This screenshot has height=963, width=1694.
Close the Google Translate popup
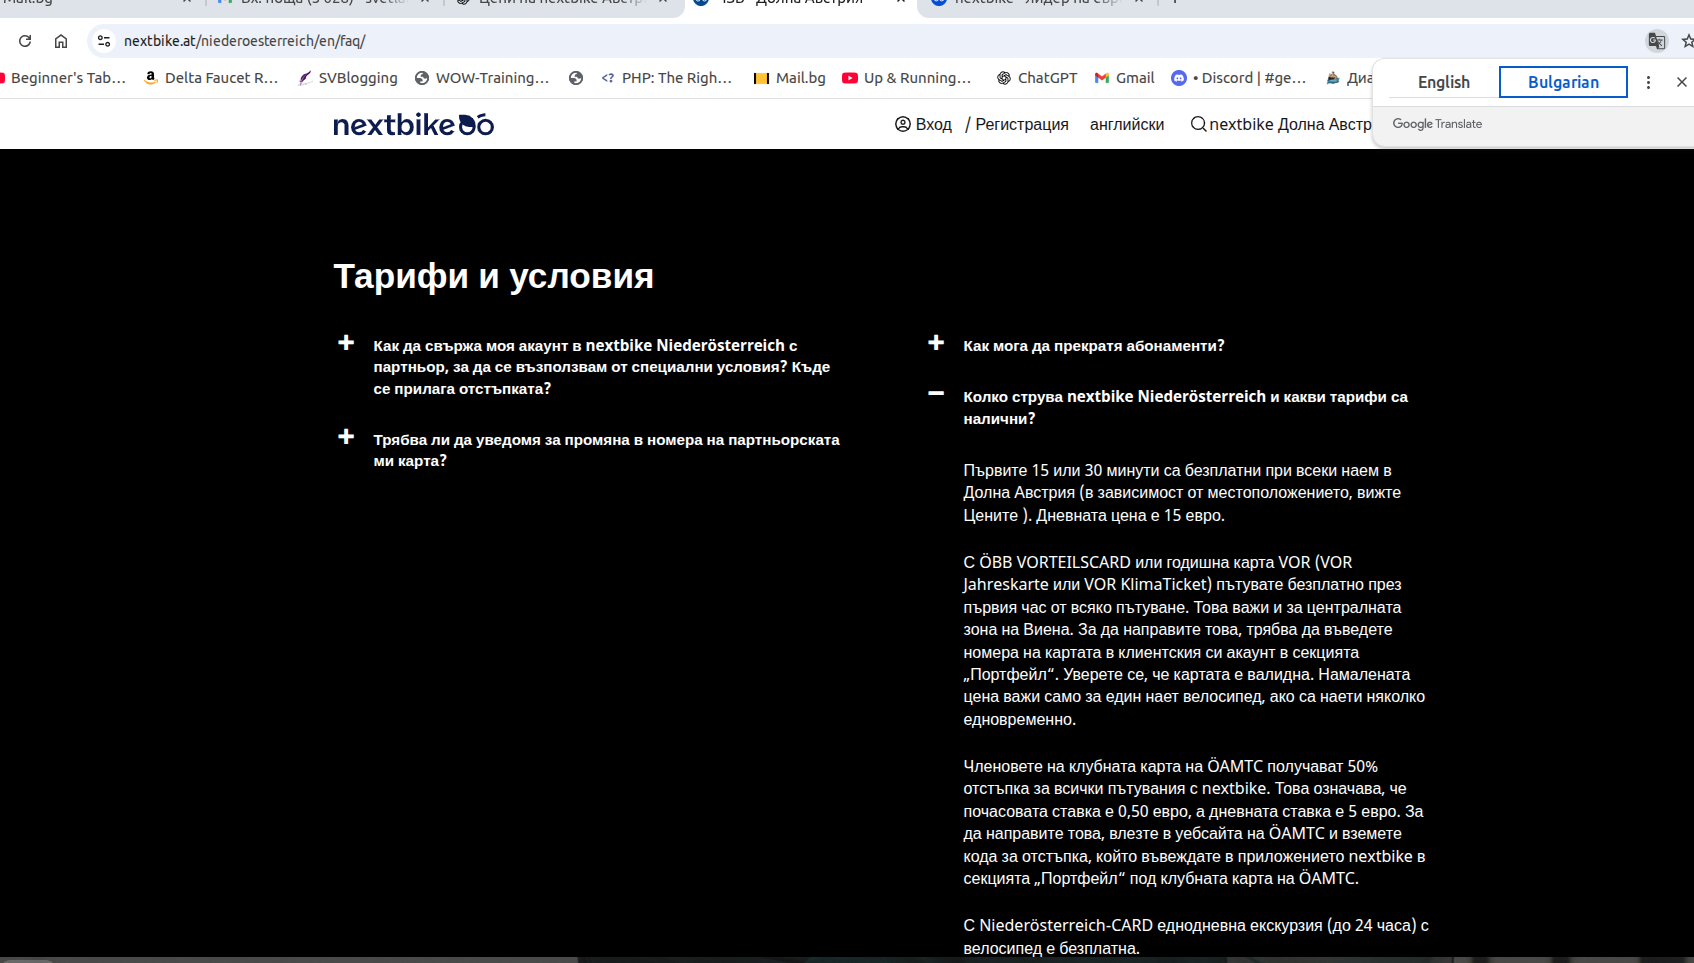click(1681, 82)
